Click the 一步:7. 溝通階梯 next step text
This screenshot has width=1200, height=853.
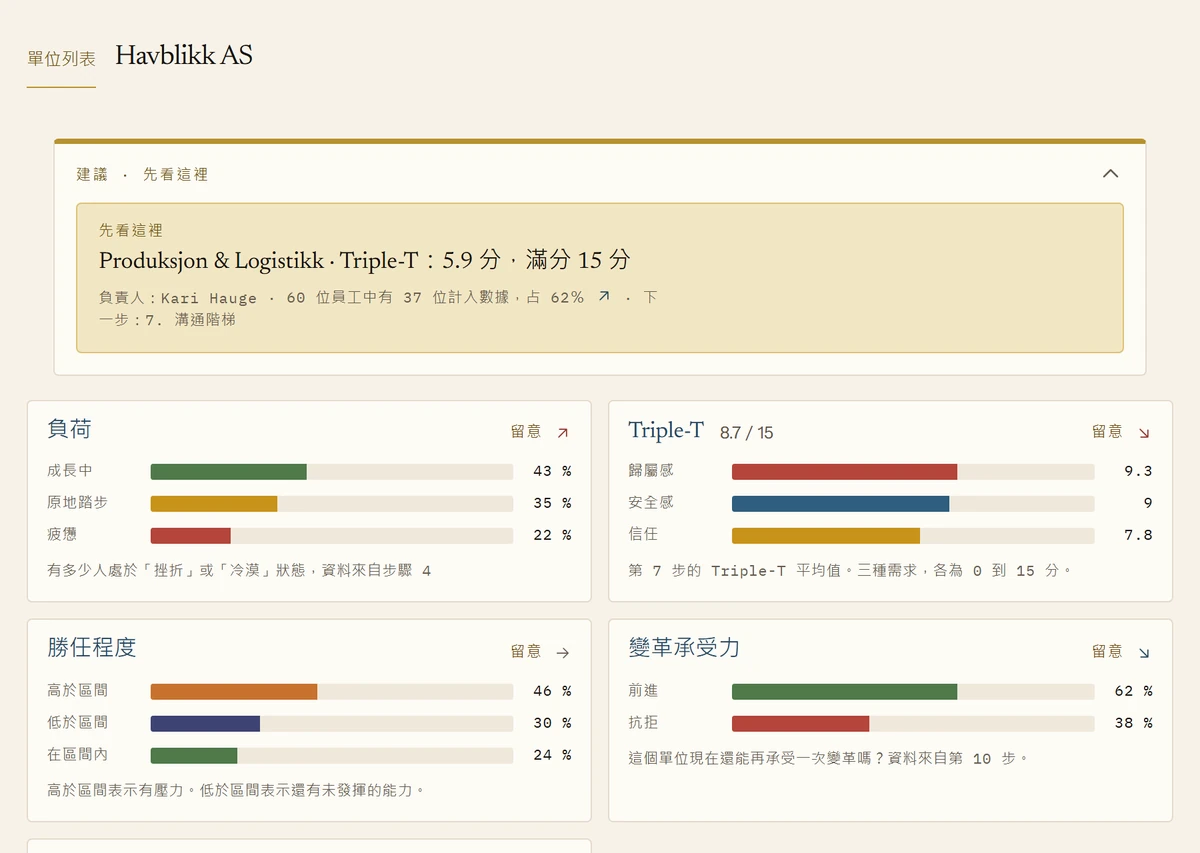168,320
